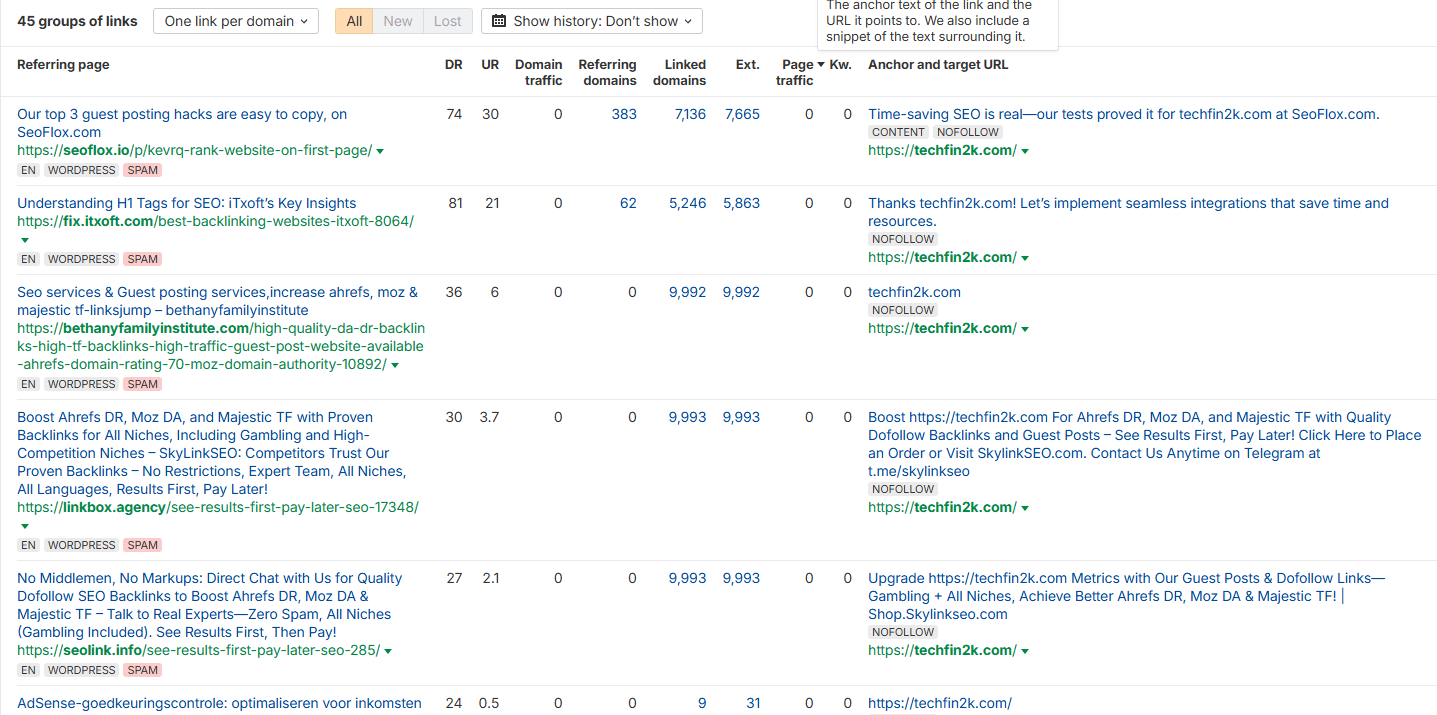Click linked domains value 9,992

[x=687, y=292]
